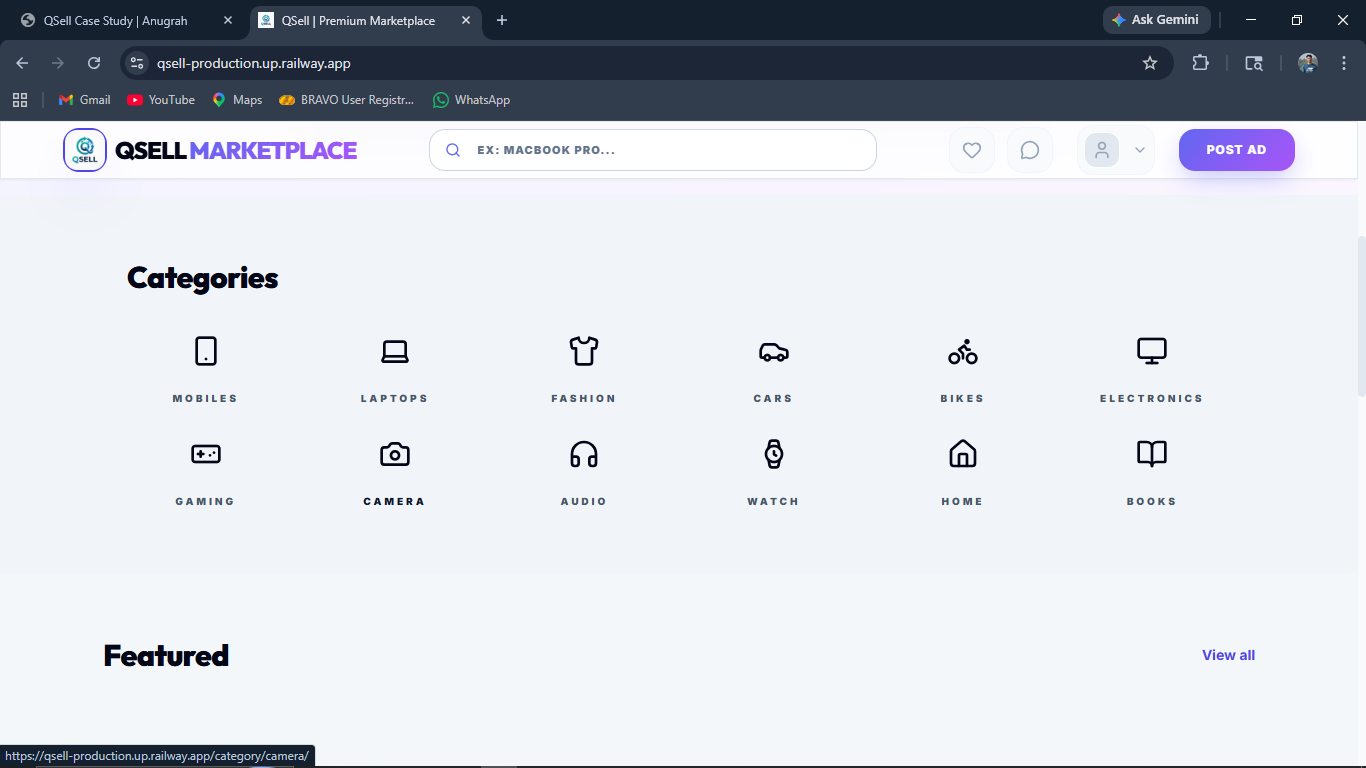The height and width of the screenshot is (768, 1366).
Task: Open the Audio headphones icon
Action: point(584,454)
